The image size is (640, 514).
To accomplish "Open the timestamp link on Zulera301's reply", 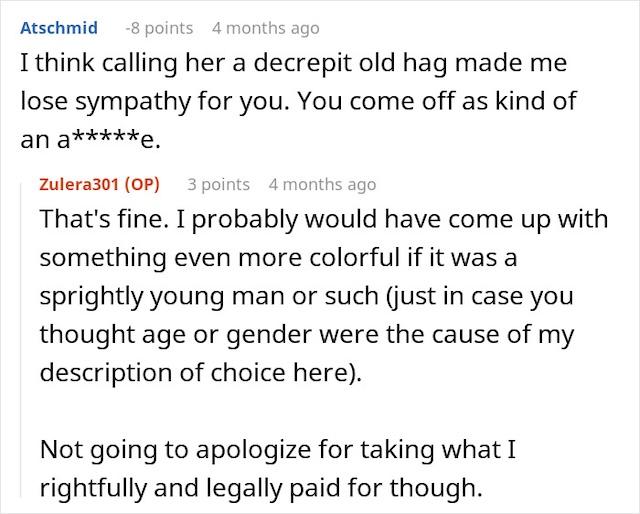I will (x=322, y=184).
